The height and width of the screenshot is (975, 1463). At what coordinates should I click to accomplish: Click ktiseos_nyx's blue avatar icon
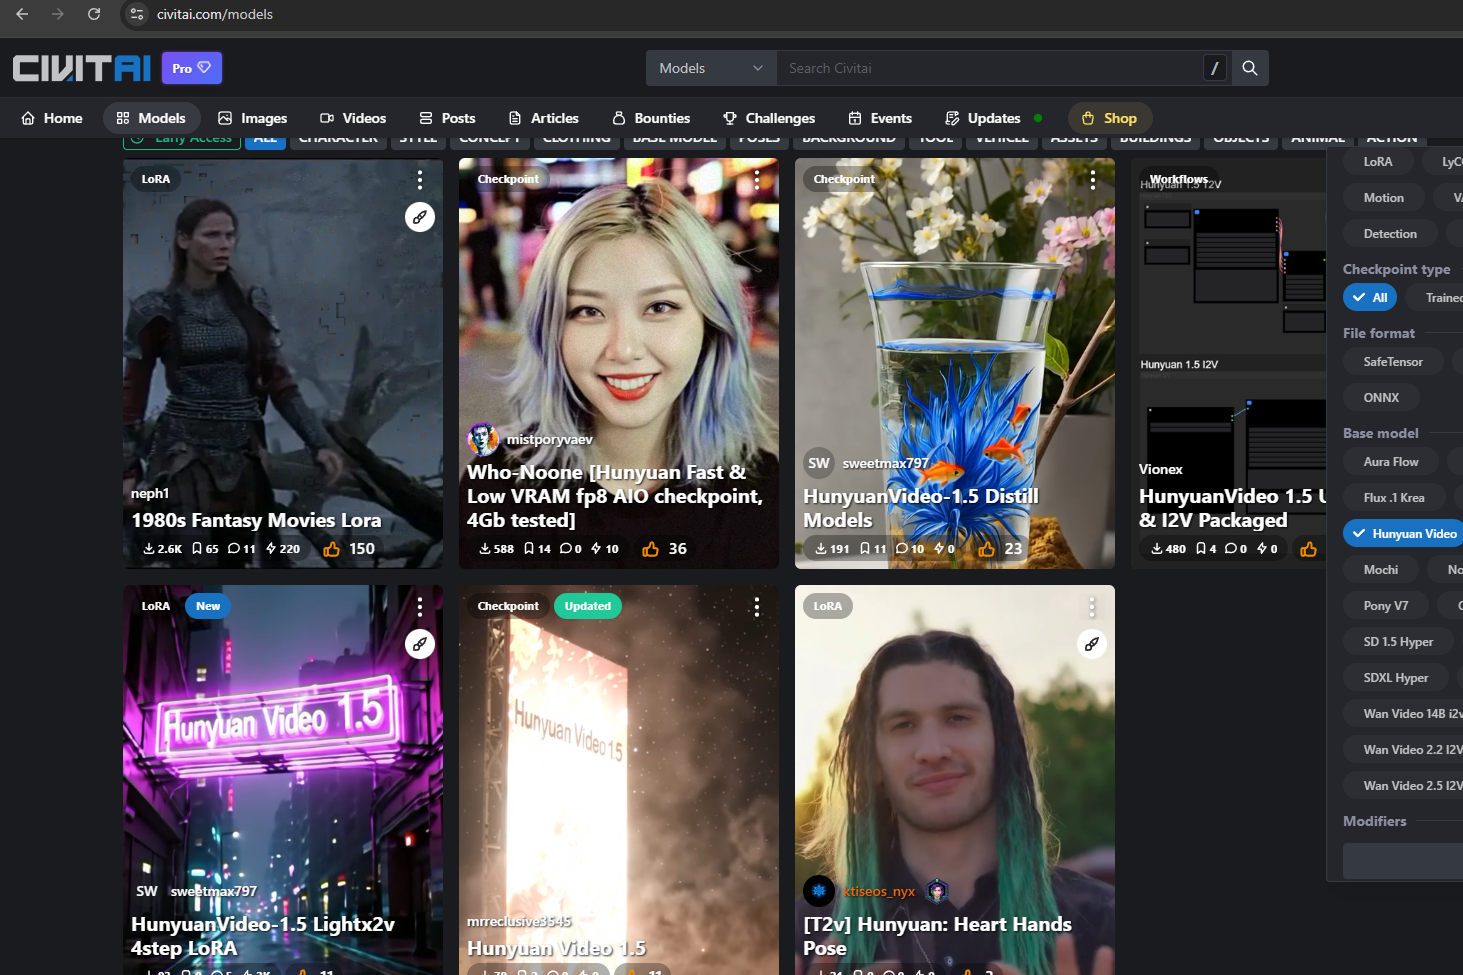point(819,891)
